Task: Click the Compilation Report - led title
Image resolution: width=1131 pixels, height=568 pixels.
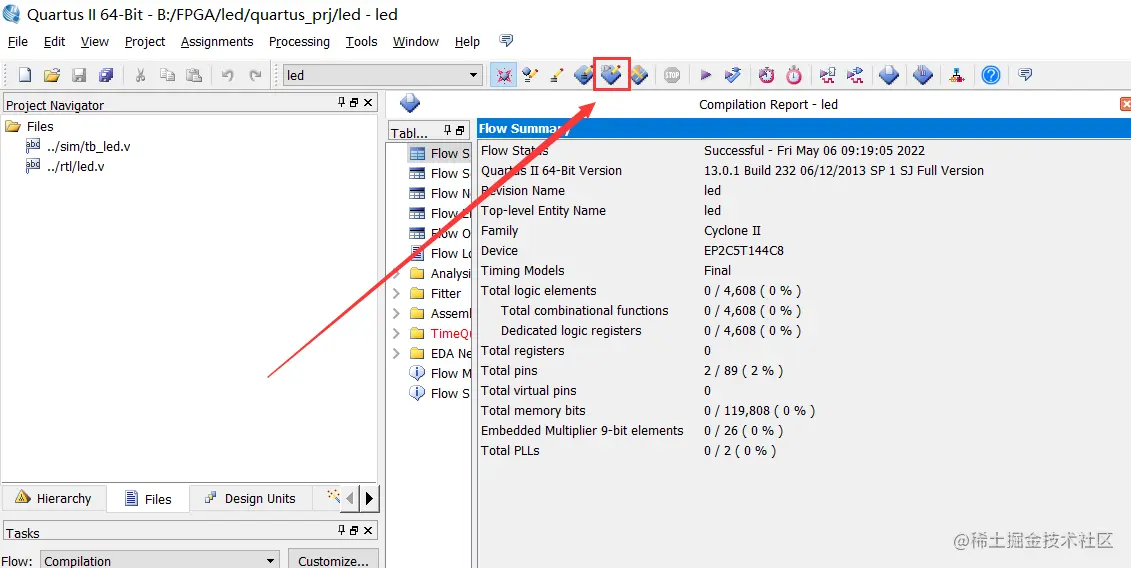Action: 768,105
